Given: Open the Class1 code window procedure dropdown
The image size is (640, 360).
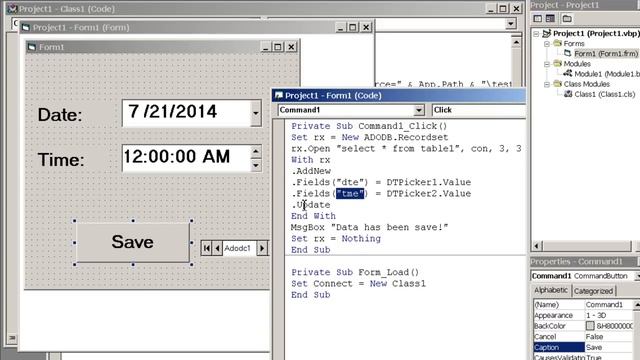Looking at the screenshot, I should (511, 24).
